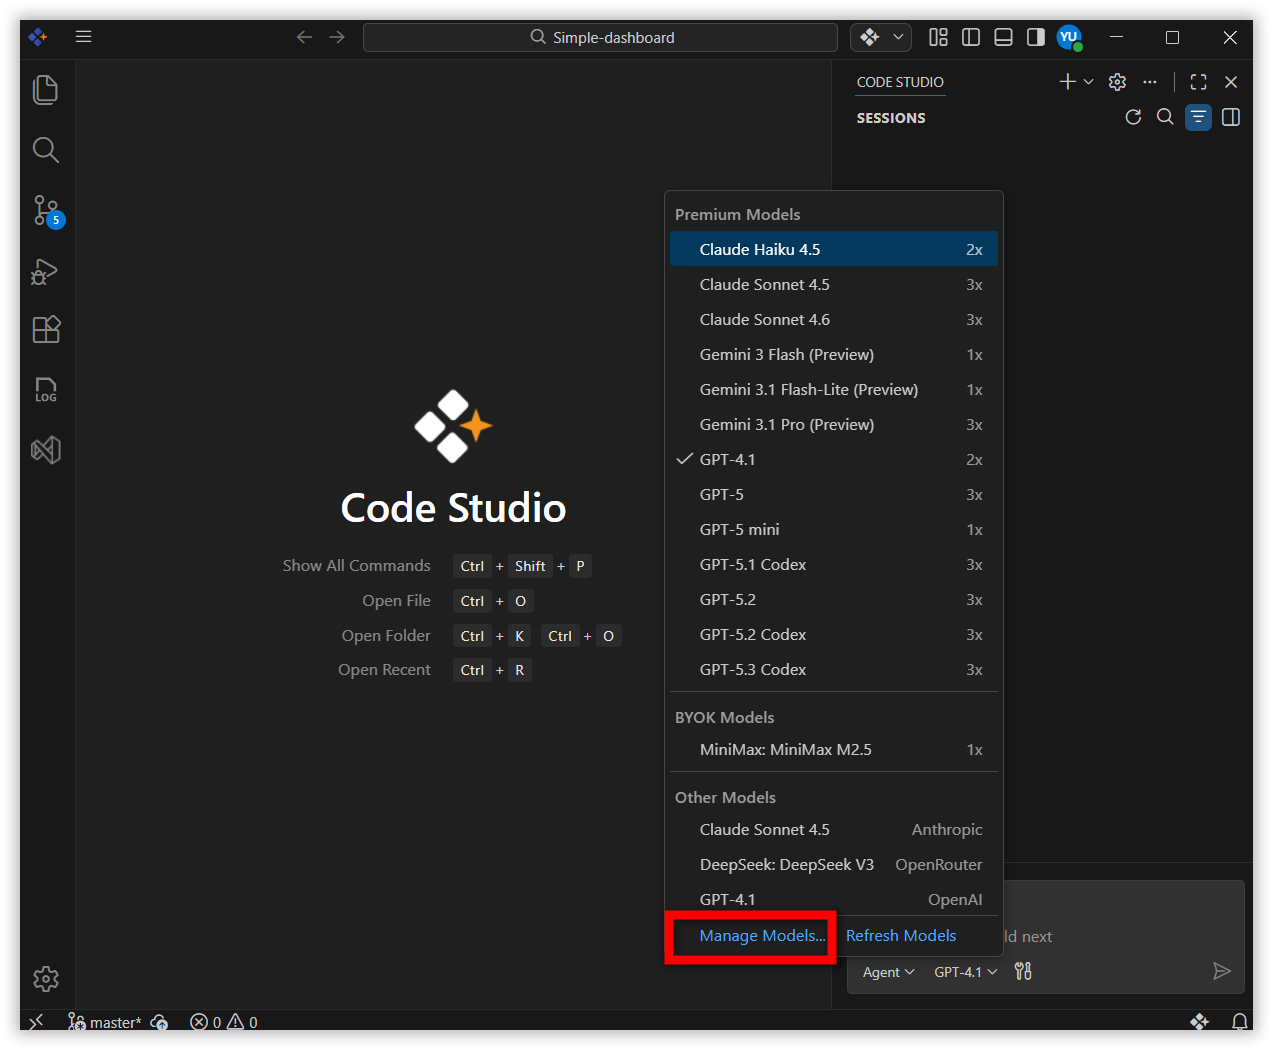Open the Explorer view in activity bar
Image resolution: width=1273 pixels, height=1050 pixels.
(46, 90)
